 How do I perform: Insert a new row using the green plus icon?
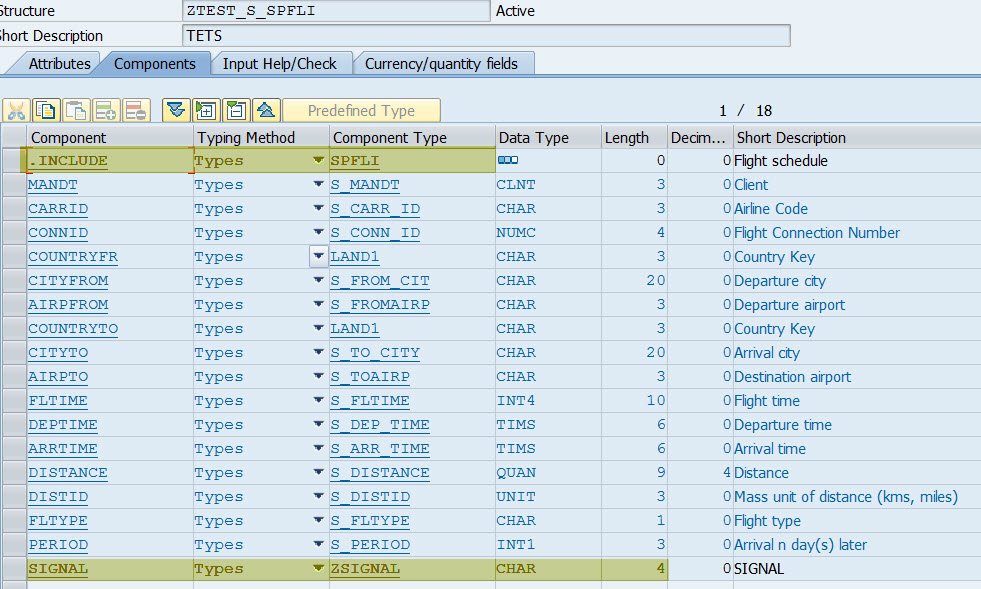coord(105,110)
